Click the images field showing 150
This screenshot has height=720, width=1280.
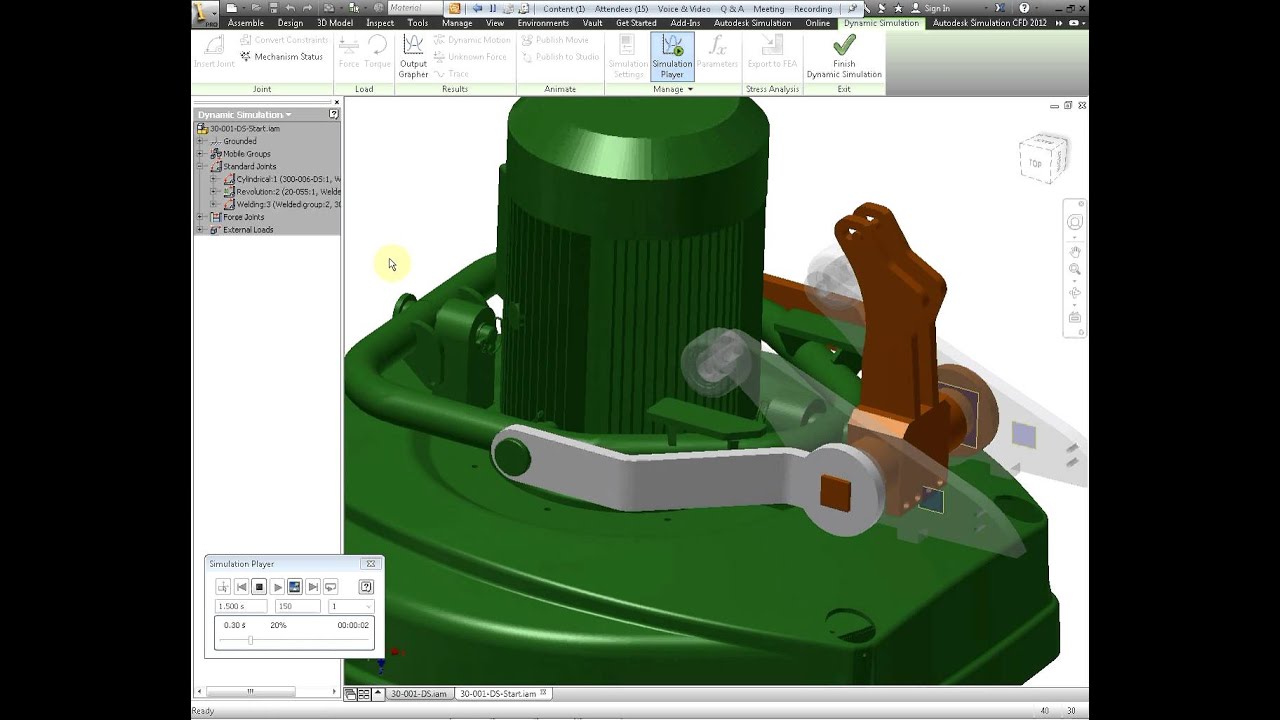296,606
